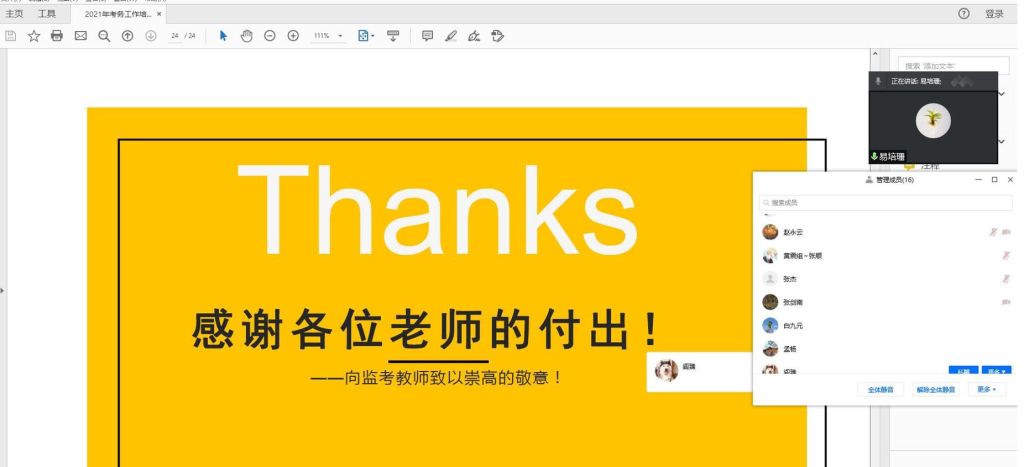Select the highlighter pen tool
Screen dimensions: 1024x467
click(451, 36)
